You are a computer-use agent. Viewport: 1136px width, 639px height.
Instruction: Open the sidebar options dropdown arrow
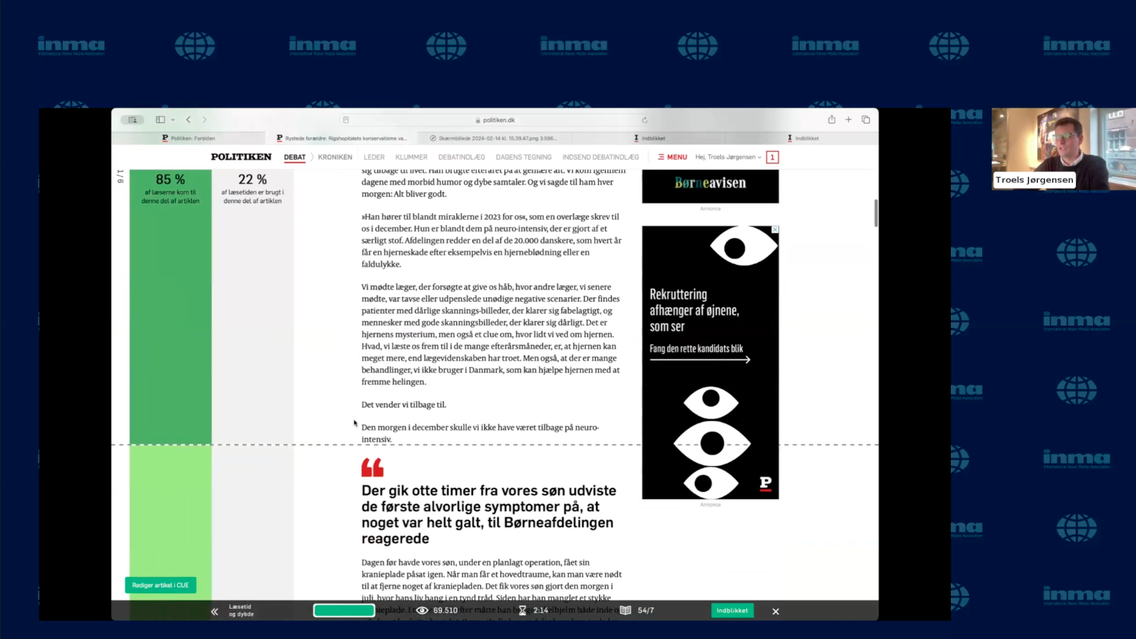tap(173, 120)
